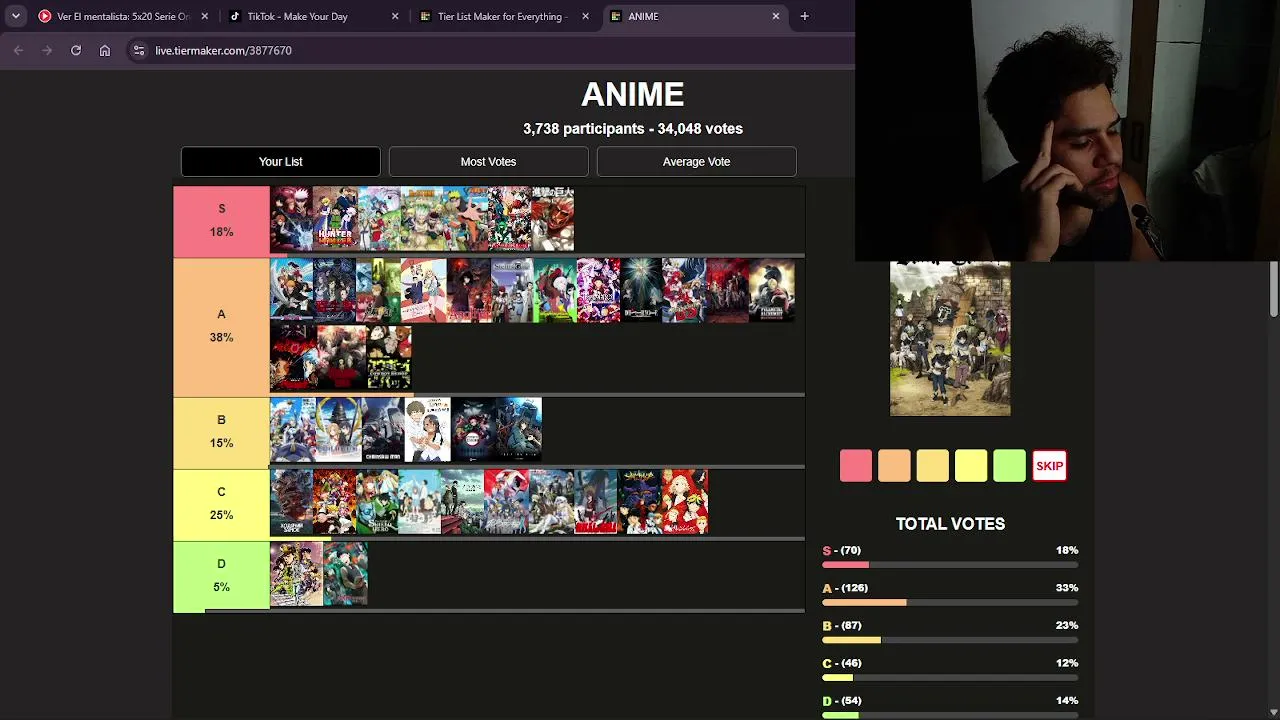The width and height of the screenshot is (1280, 720).
Task: Click the Attack on Titan poster in S tier
Action: click(553, 219)
